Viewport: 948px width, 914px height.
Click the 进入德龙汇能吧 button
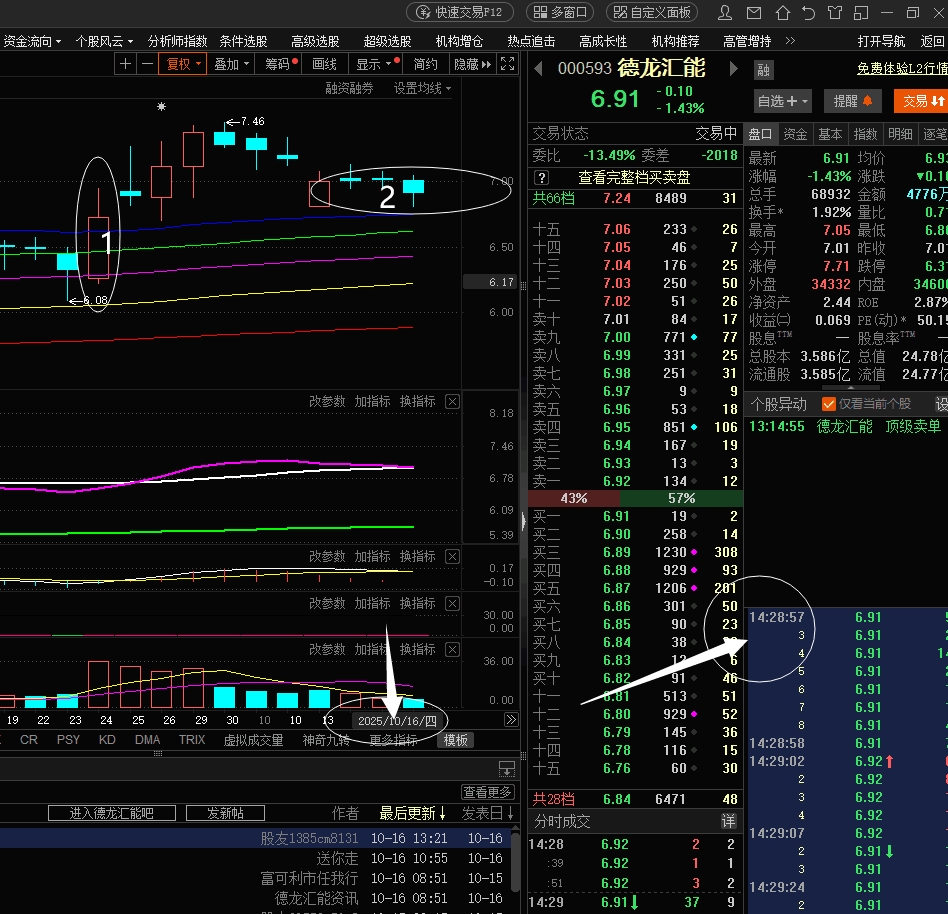click(x=112, y=813)
